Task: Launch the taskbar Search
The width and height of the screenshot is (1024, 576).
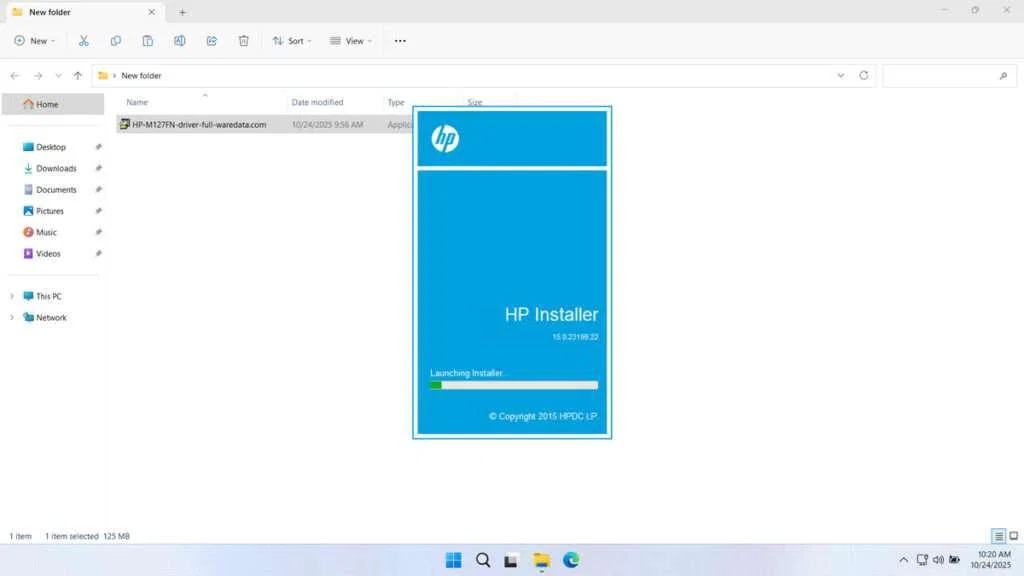Action: pyautogui.click(x=482, y=560)
